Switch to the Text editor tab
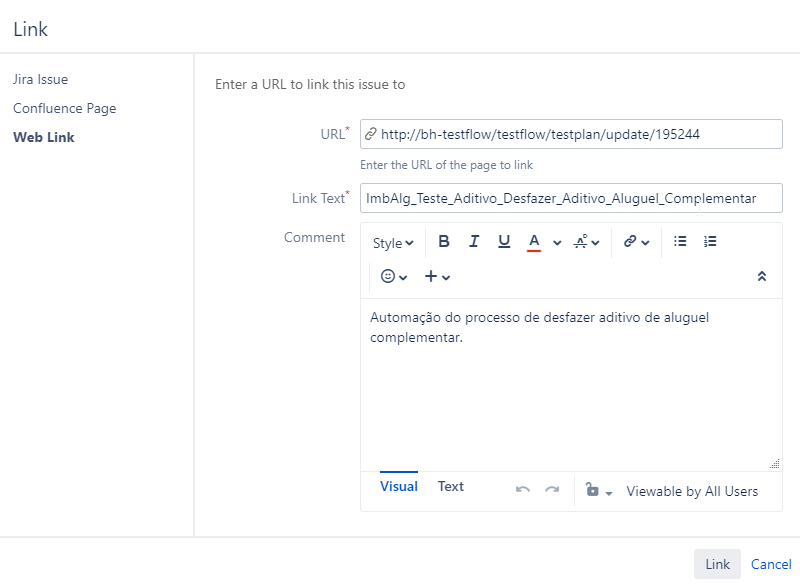This screenshot has width=800, height=584. 451,487
